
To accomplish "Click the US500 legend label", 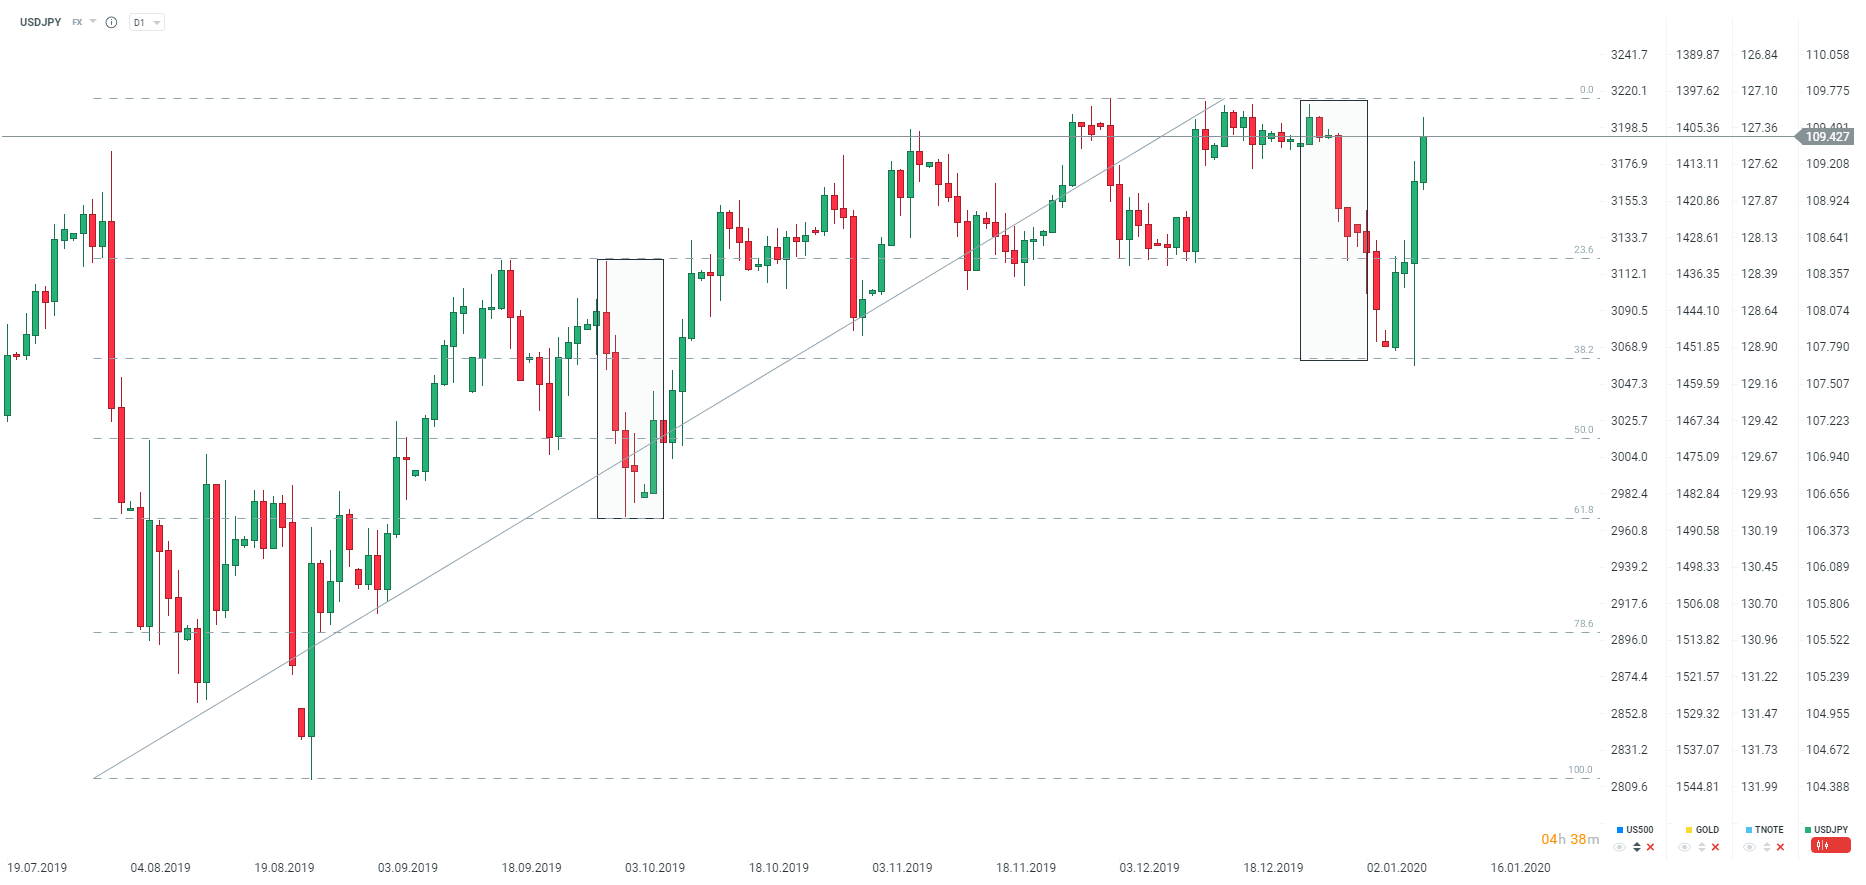I will 1639,830.
